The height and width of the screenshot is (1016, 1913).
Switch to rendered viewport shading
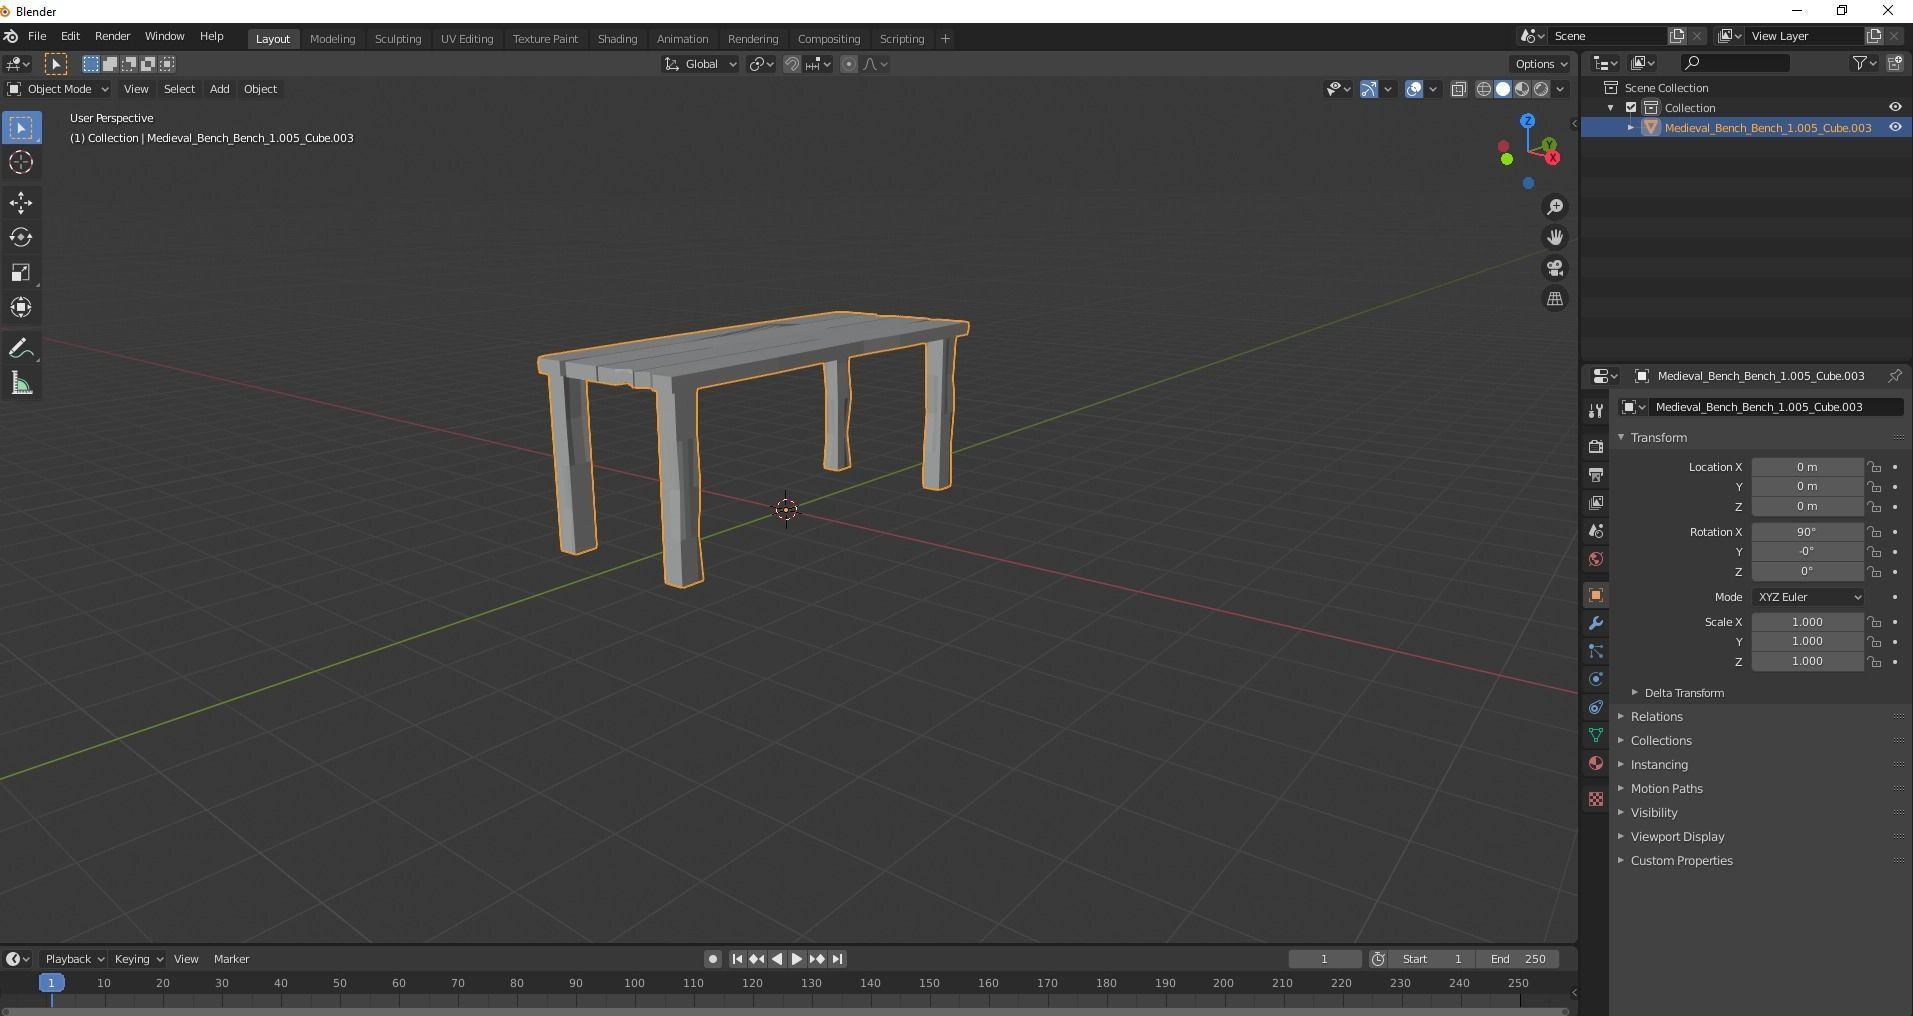(x=1541, y=89)
